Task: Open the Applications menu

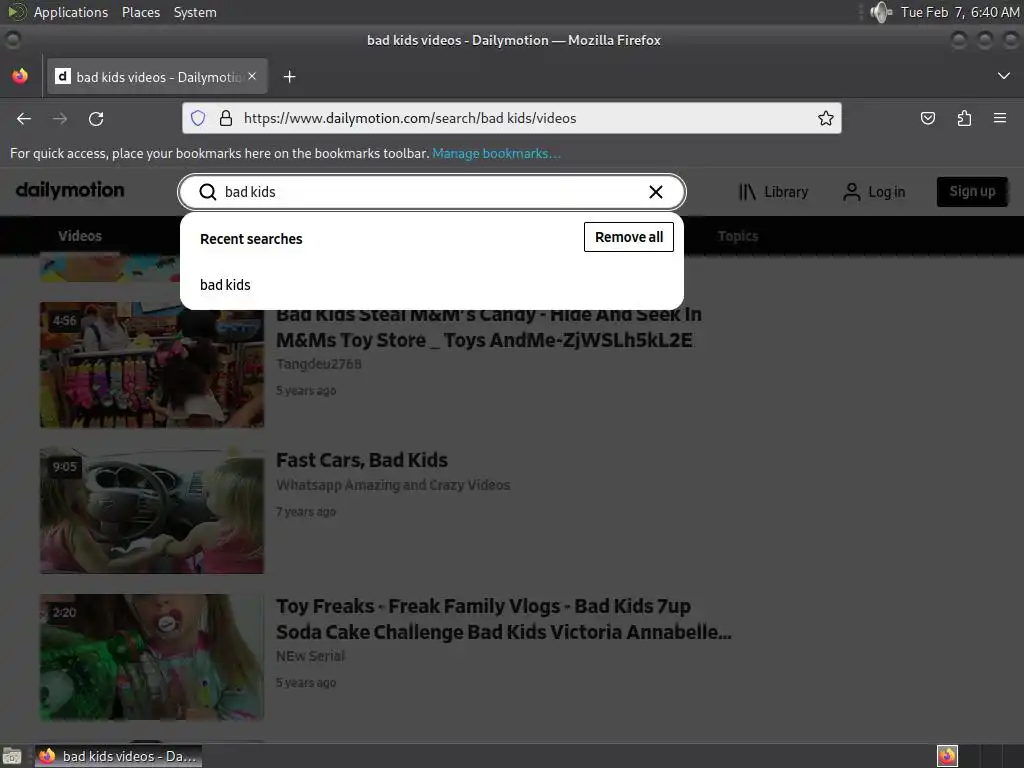Action: pyautogui.click(x=71, y=12)
